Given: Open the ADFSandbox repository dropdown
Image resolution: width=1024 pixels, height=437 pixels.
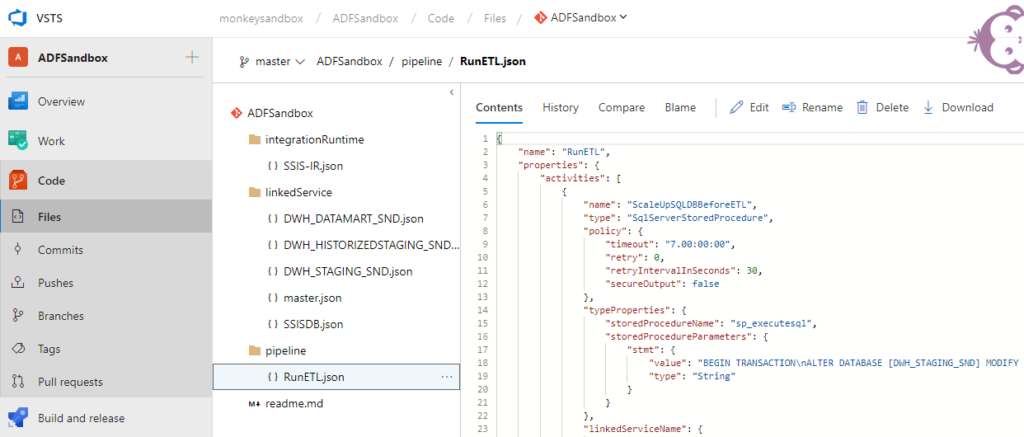Looking at the screenshot, I should coord(581,18).
